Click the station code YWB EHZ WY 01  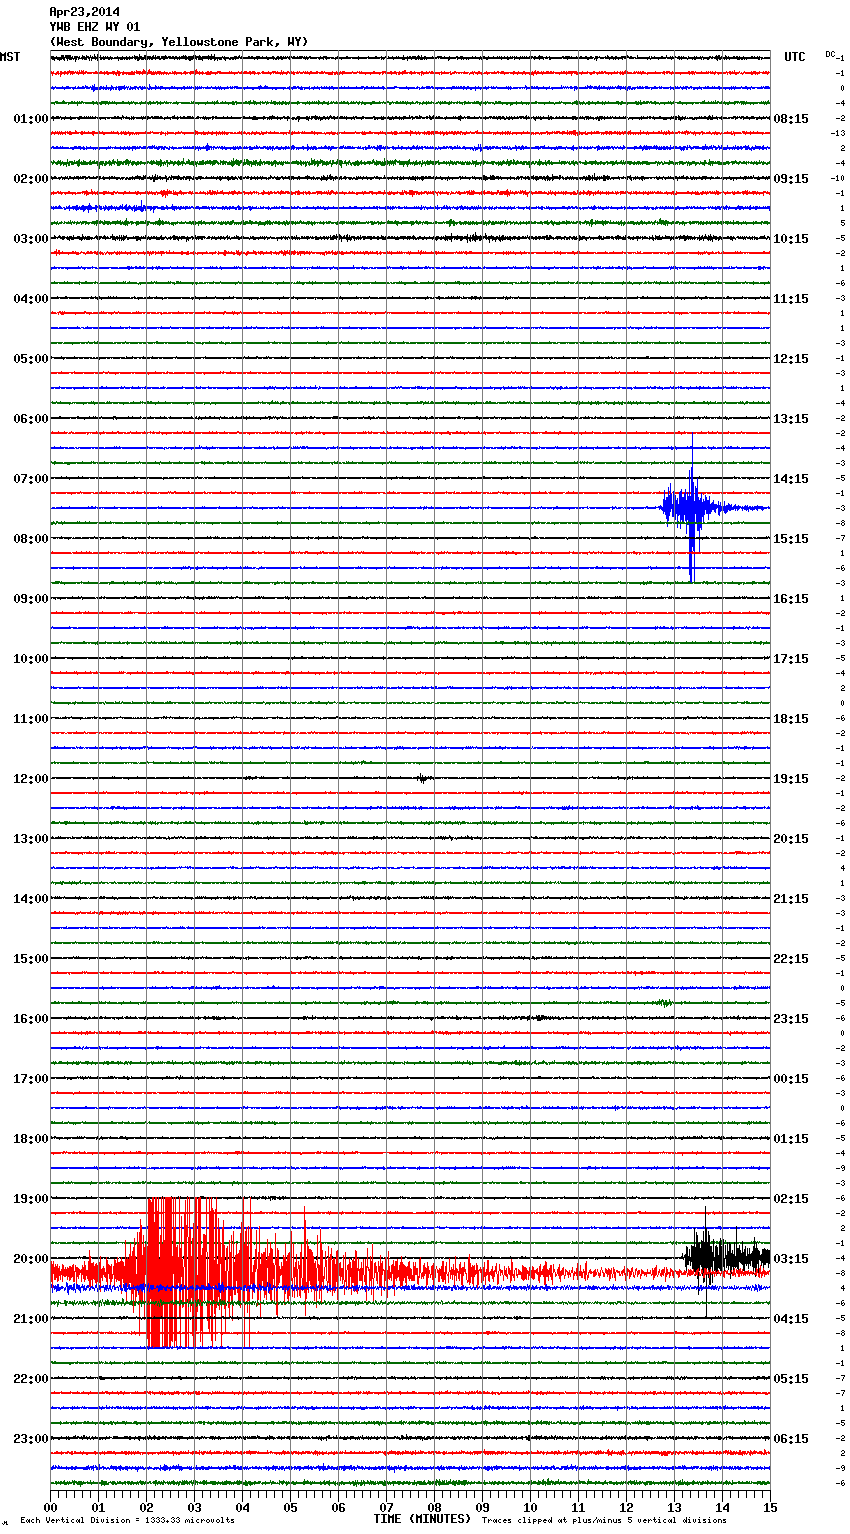(x=95, y=27)
